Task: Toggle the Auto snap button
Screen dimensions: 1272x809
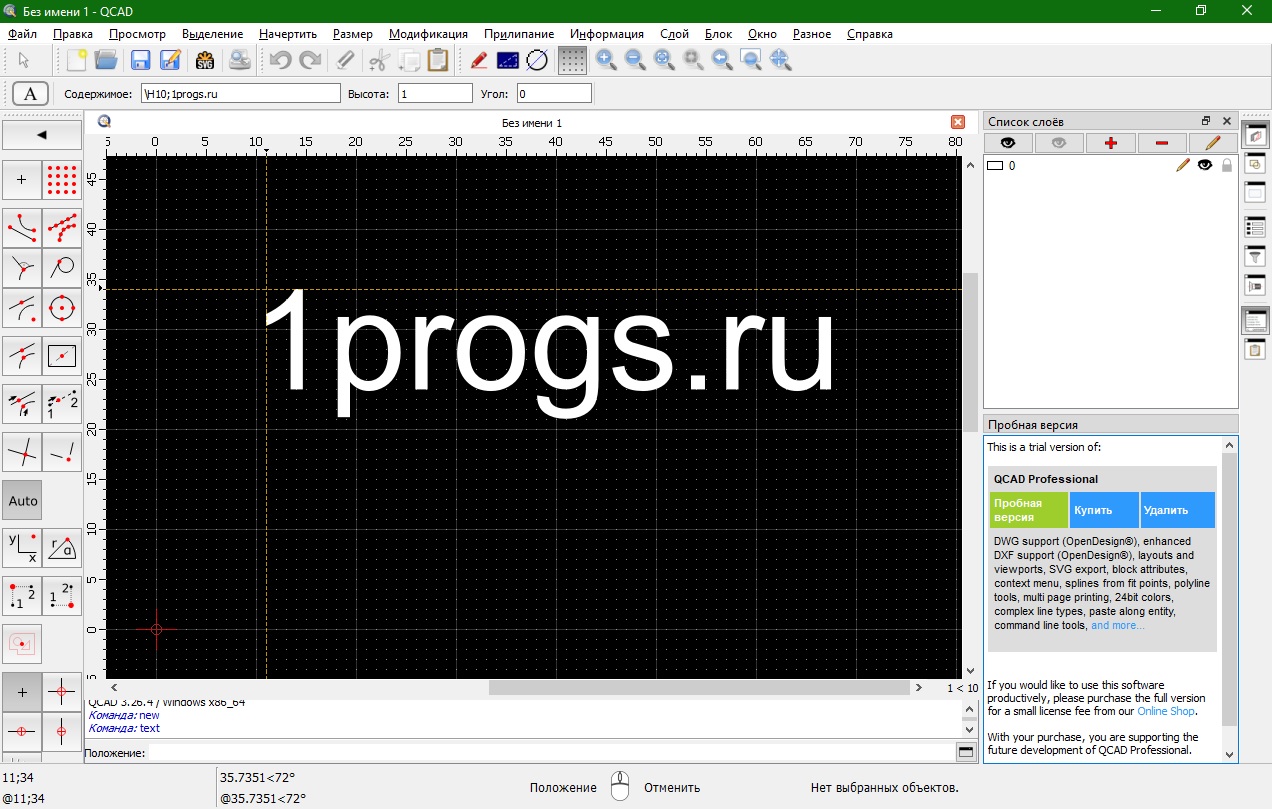Action: point(22,500)
